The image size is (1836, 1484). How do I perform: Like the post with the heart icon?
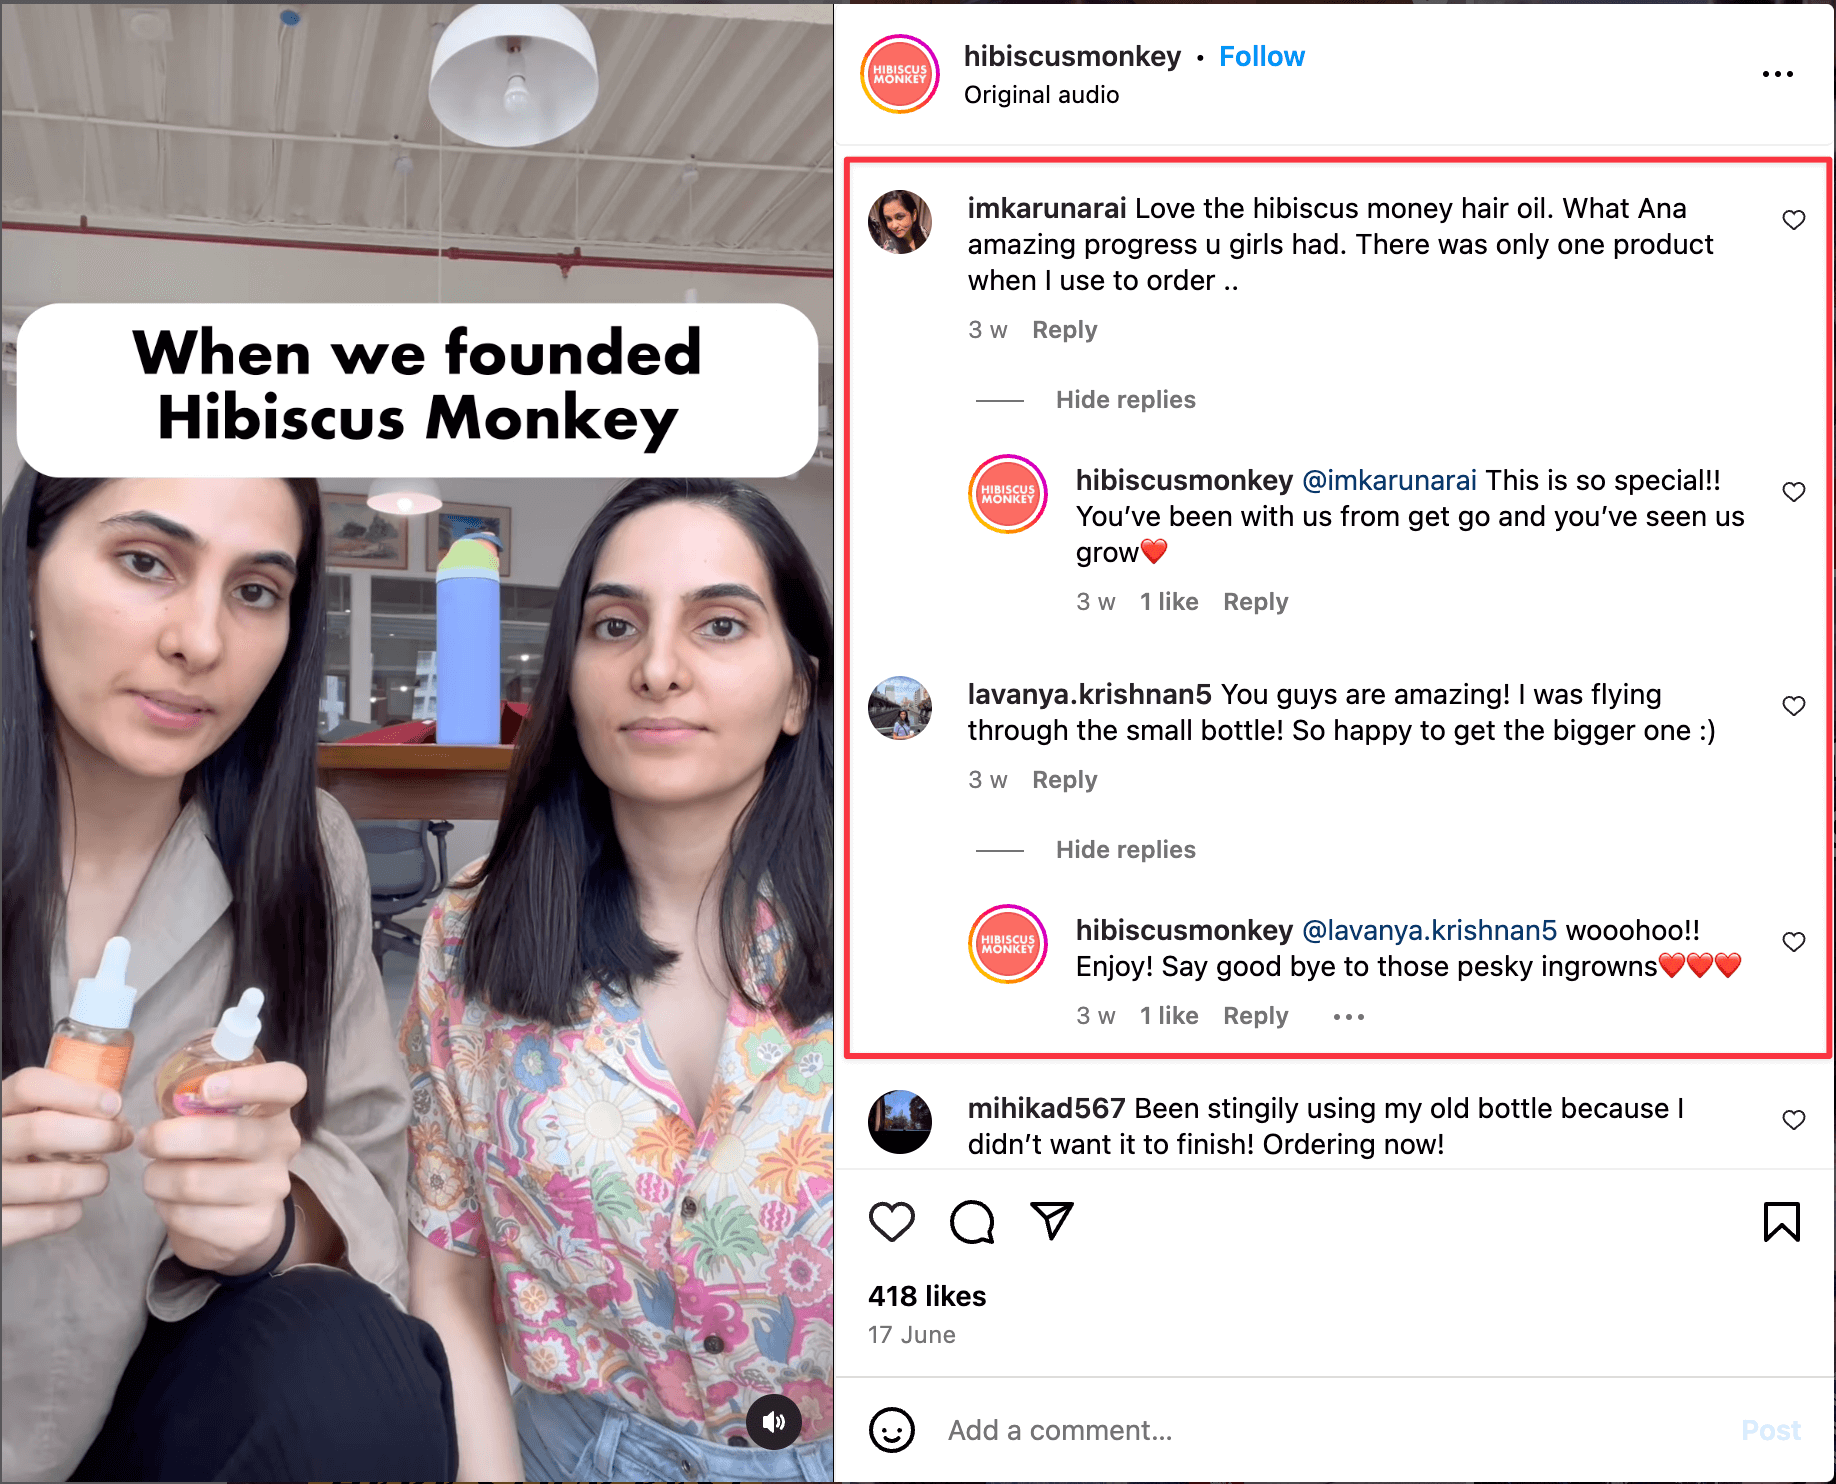[x=891, y=1222]
